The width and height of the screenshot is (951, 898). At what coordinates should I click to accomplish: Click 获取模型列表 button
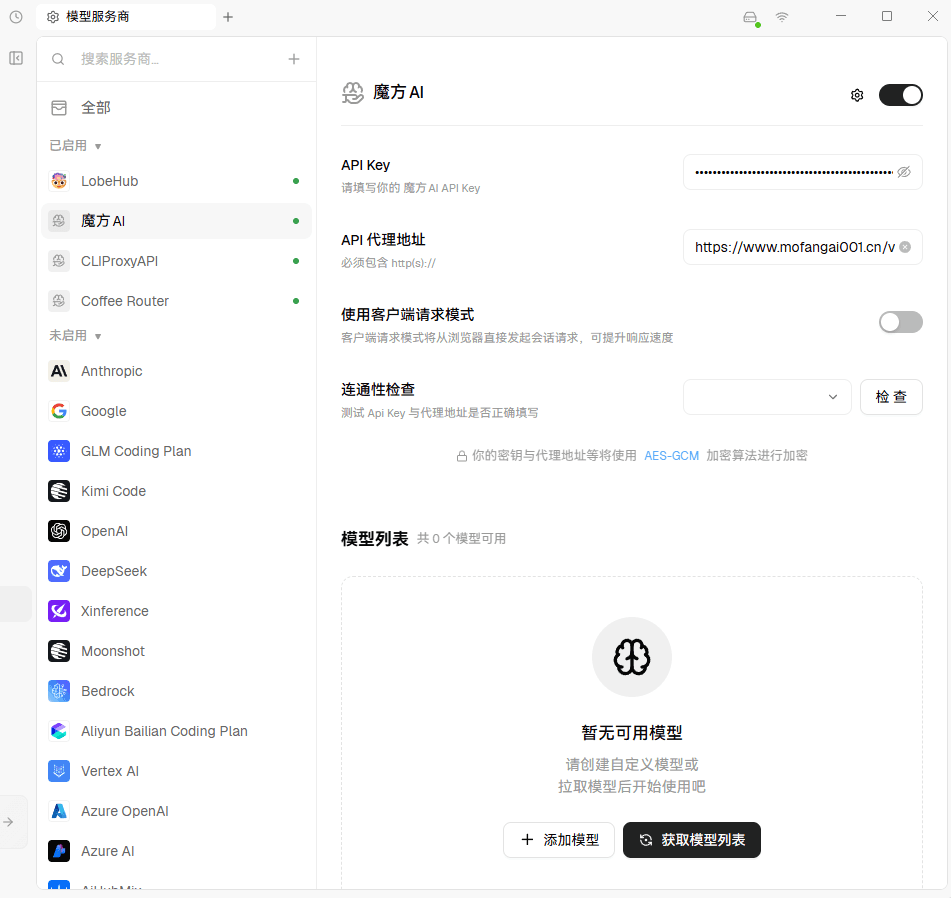click(x=691, y=840)
